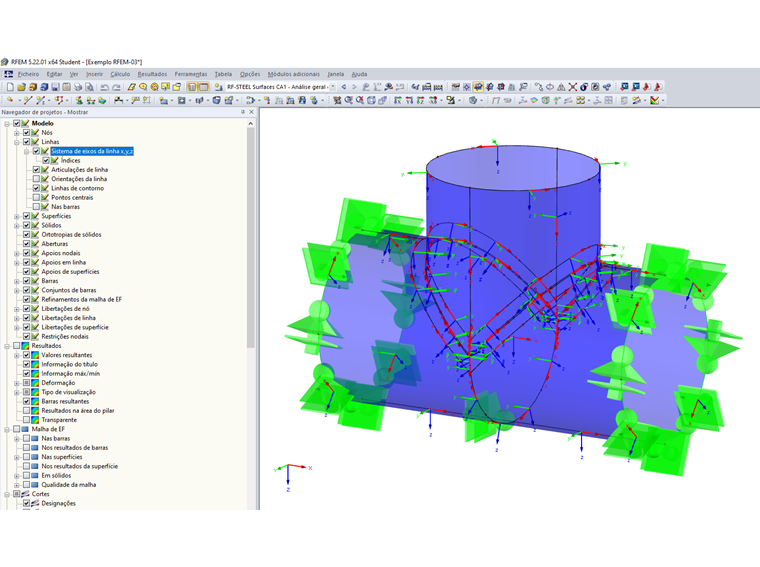Click the navigator vertical scrollbar thumb
This screenshot has height=567, width=760.
[x=251, y=237]
